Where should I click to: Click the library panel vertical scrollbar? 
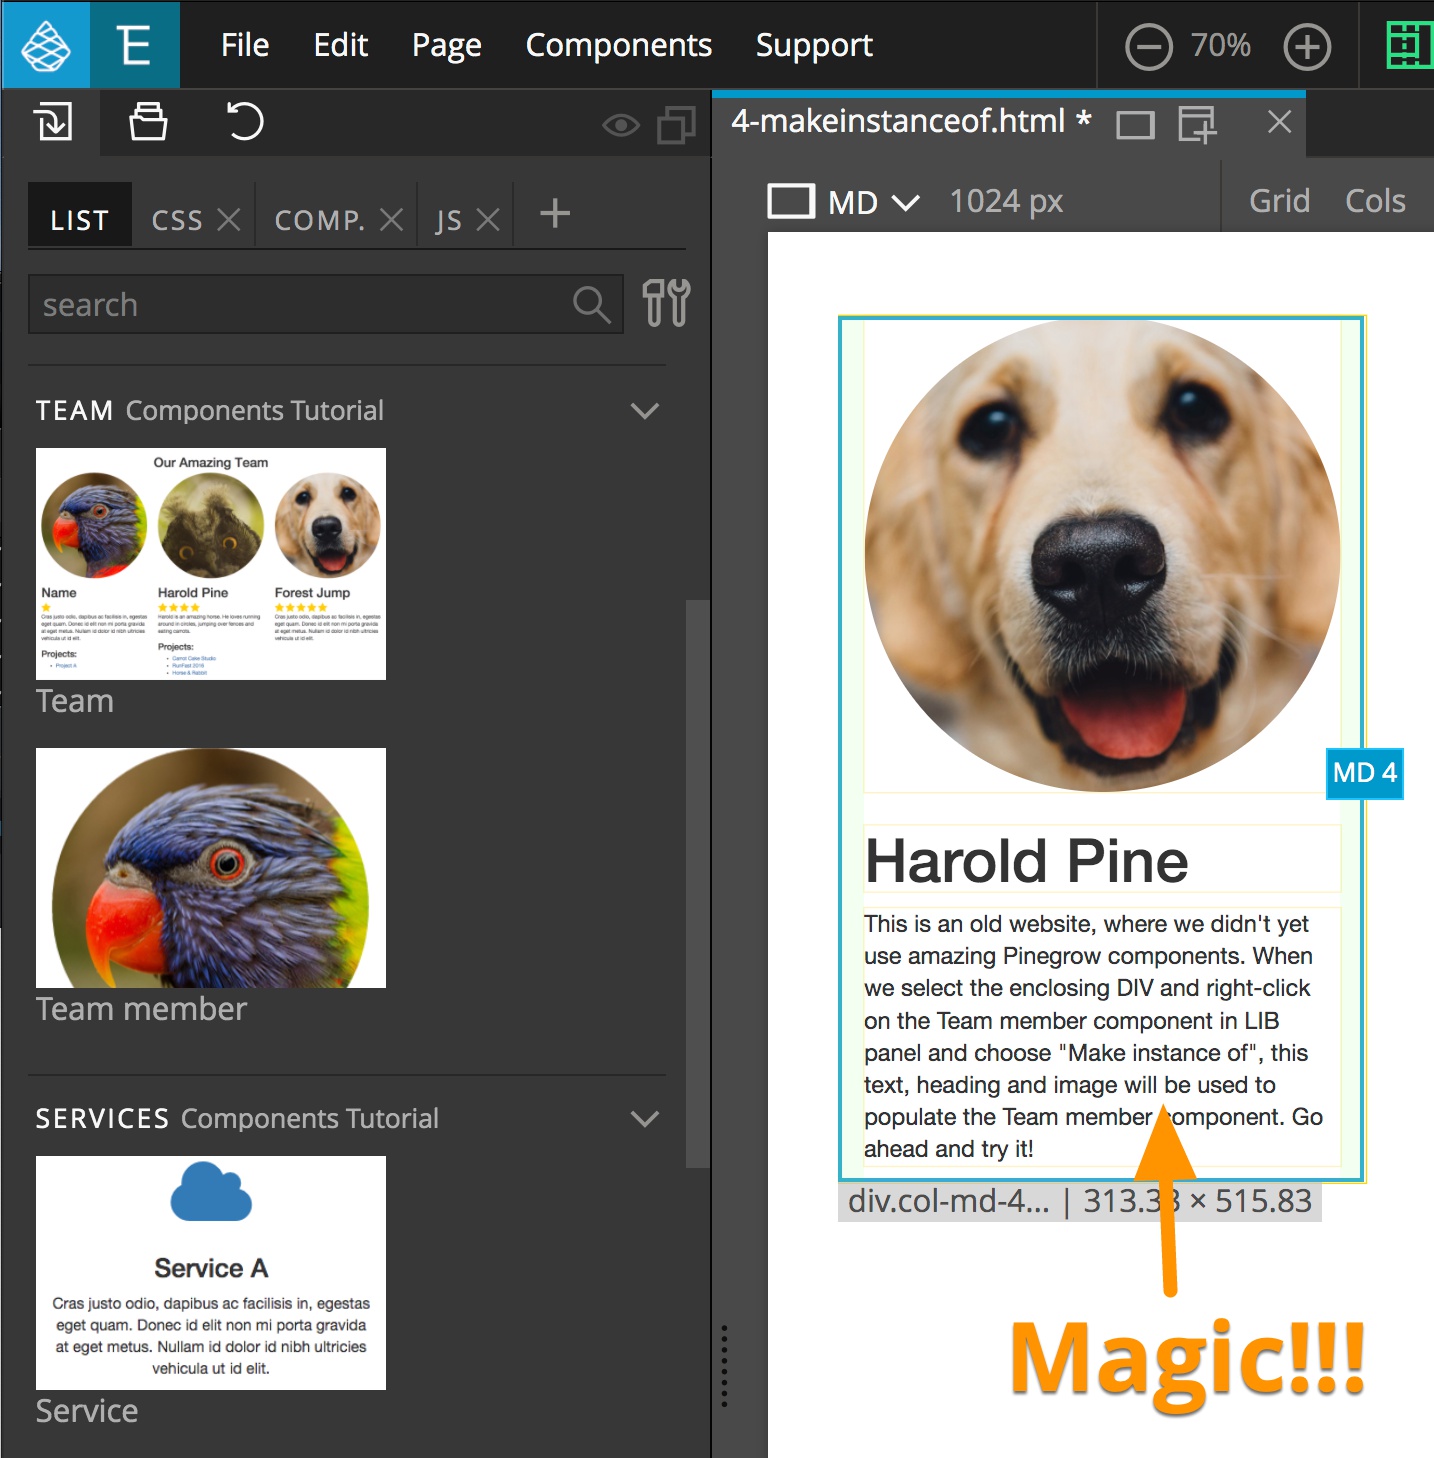click(x=697, y=884)
